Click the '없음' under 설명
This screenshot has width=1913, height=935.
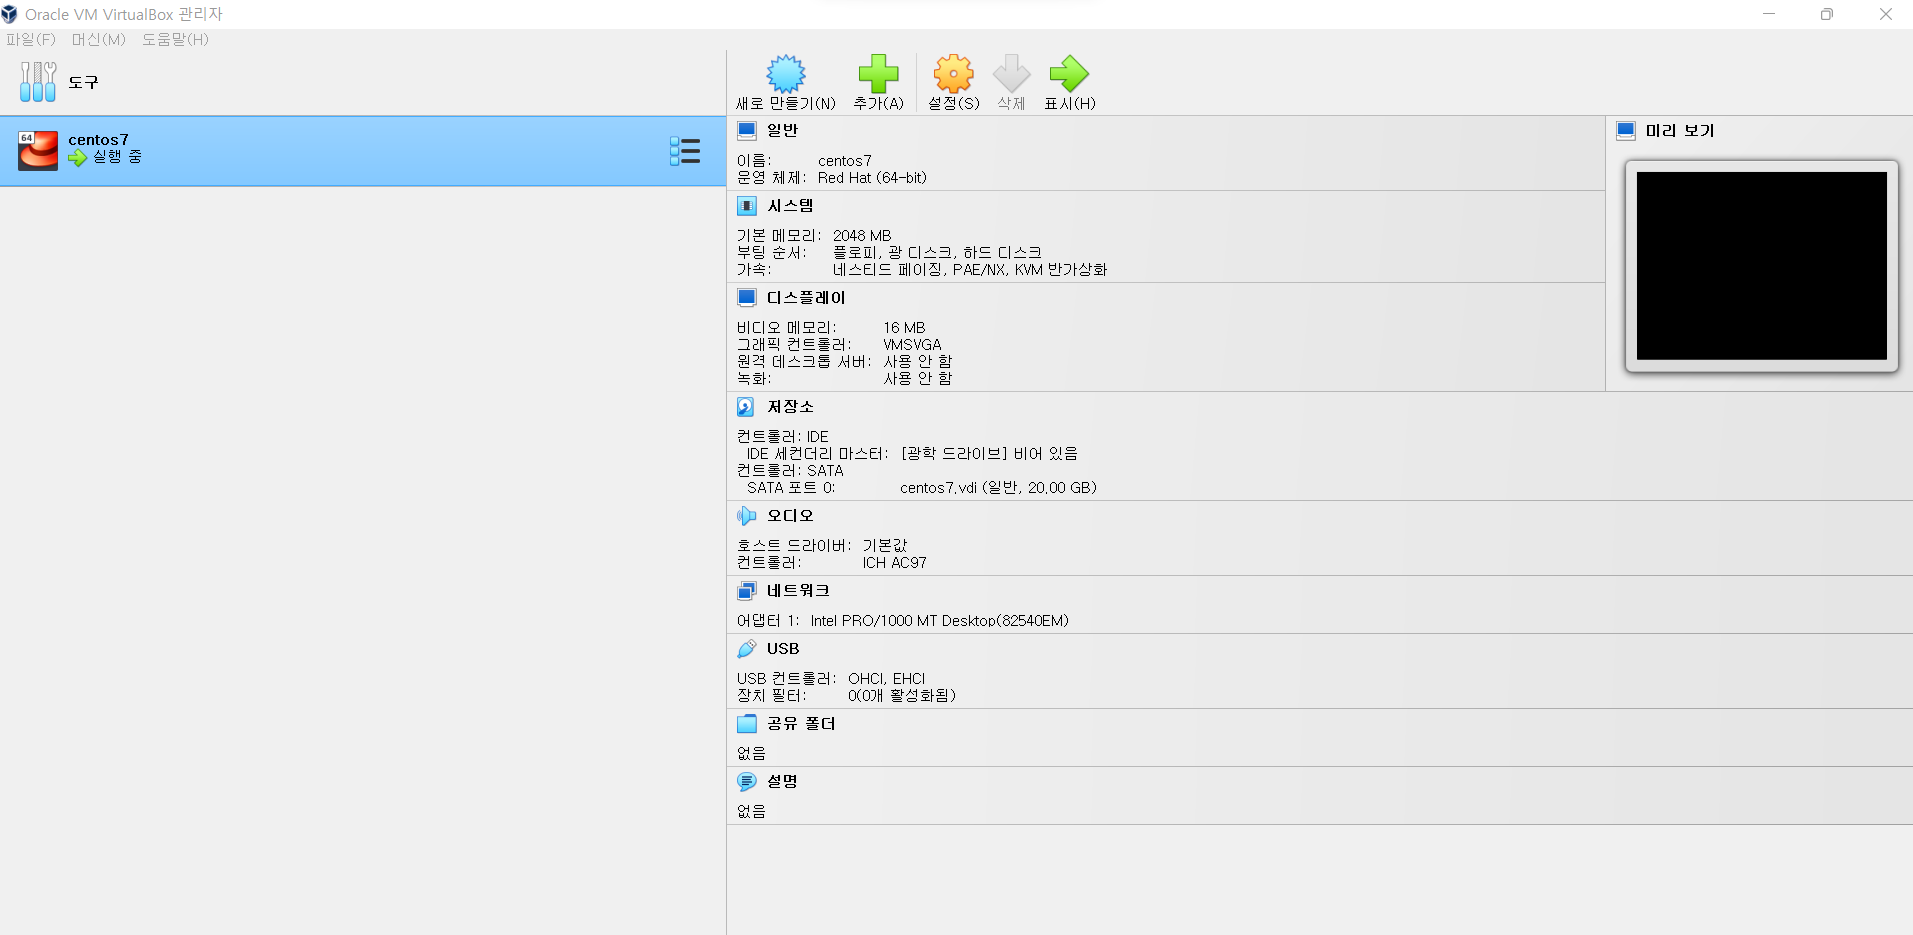(x=751, y=812)
